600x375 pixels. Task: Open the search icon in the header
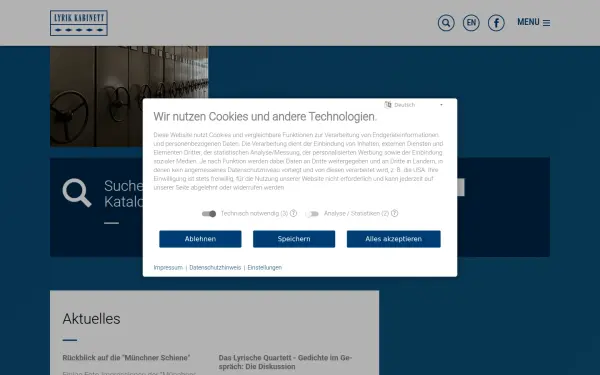pos(446,23)
